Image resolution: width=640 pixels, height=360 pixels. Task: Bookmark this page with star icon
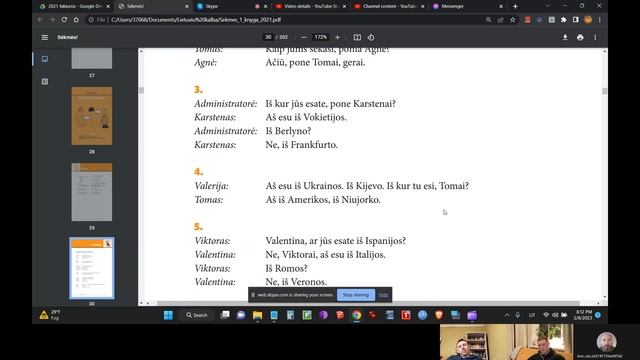pyautogui.click(x=513, y=20)
